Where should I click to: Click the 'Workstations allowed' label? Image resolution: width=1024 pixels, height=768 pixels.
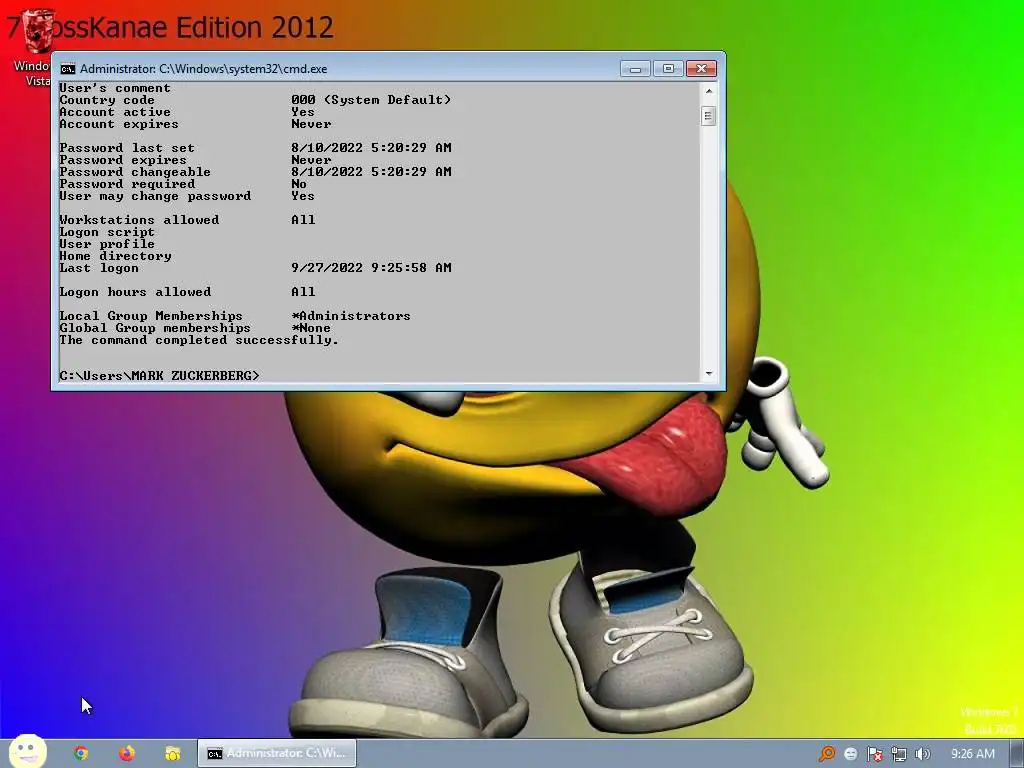tap(139, 220)
